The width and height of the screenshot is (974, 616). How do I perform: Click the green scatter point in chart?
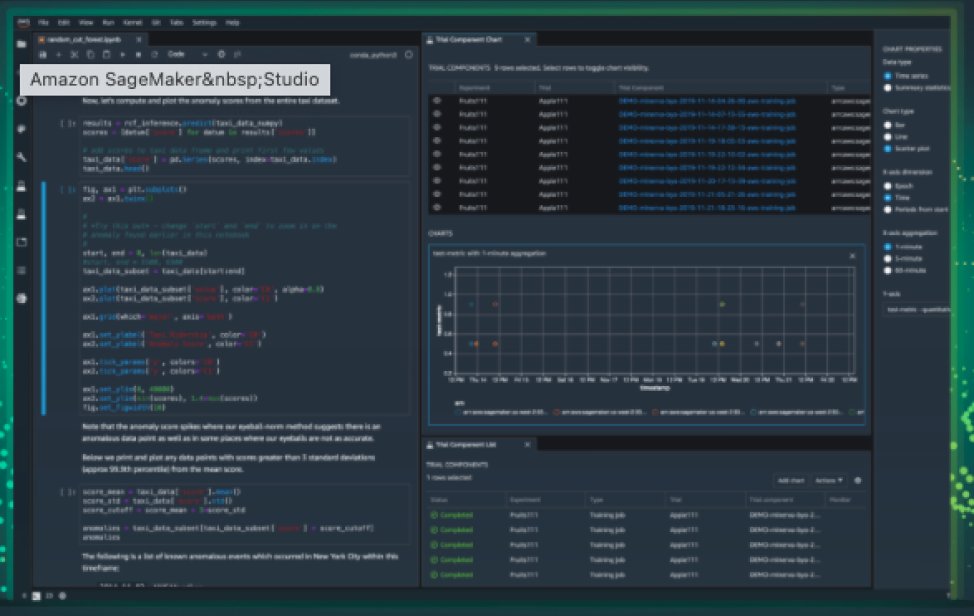722,304
